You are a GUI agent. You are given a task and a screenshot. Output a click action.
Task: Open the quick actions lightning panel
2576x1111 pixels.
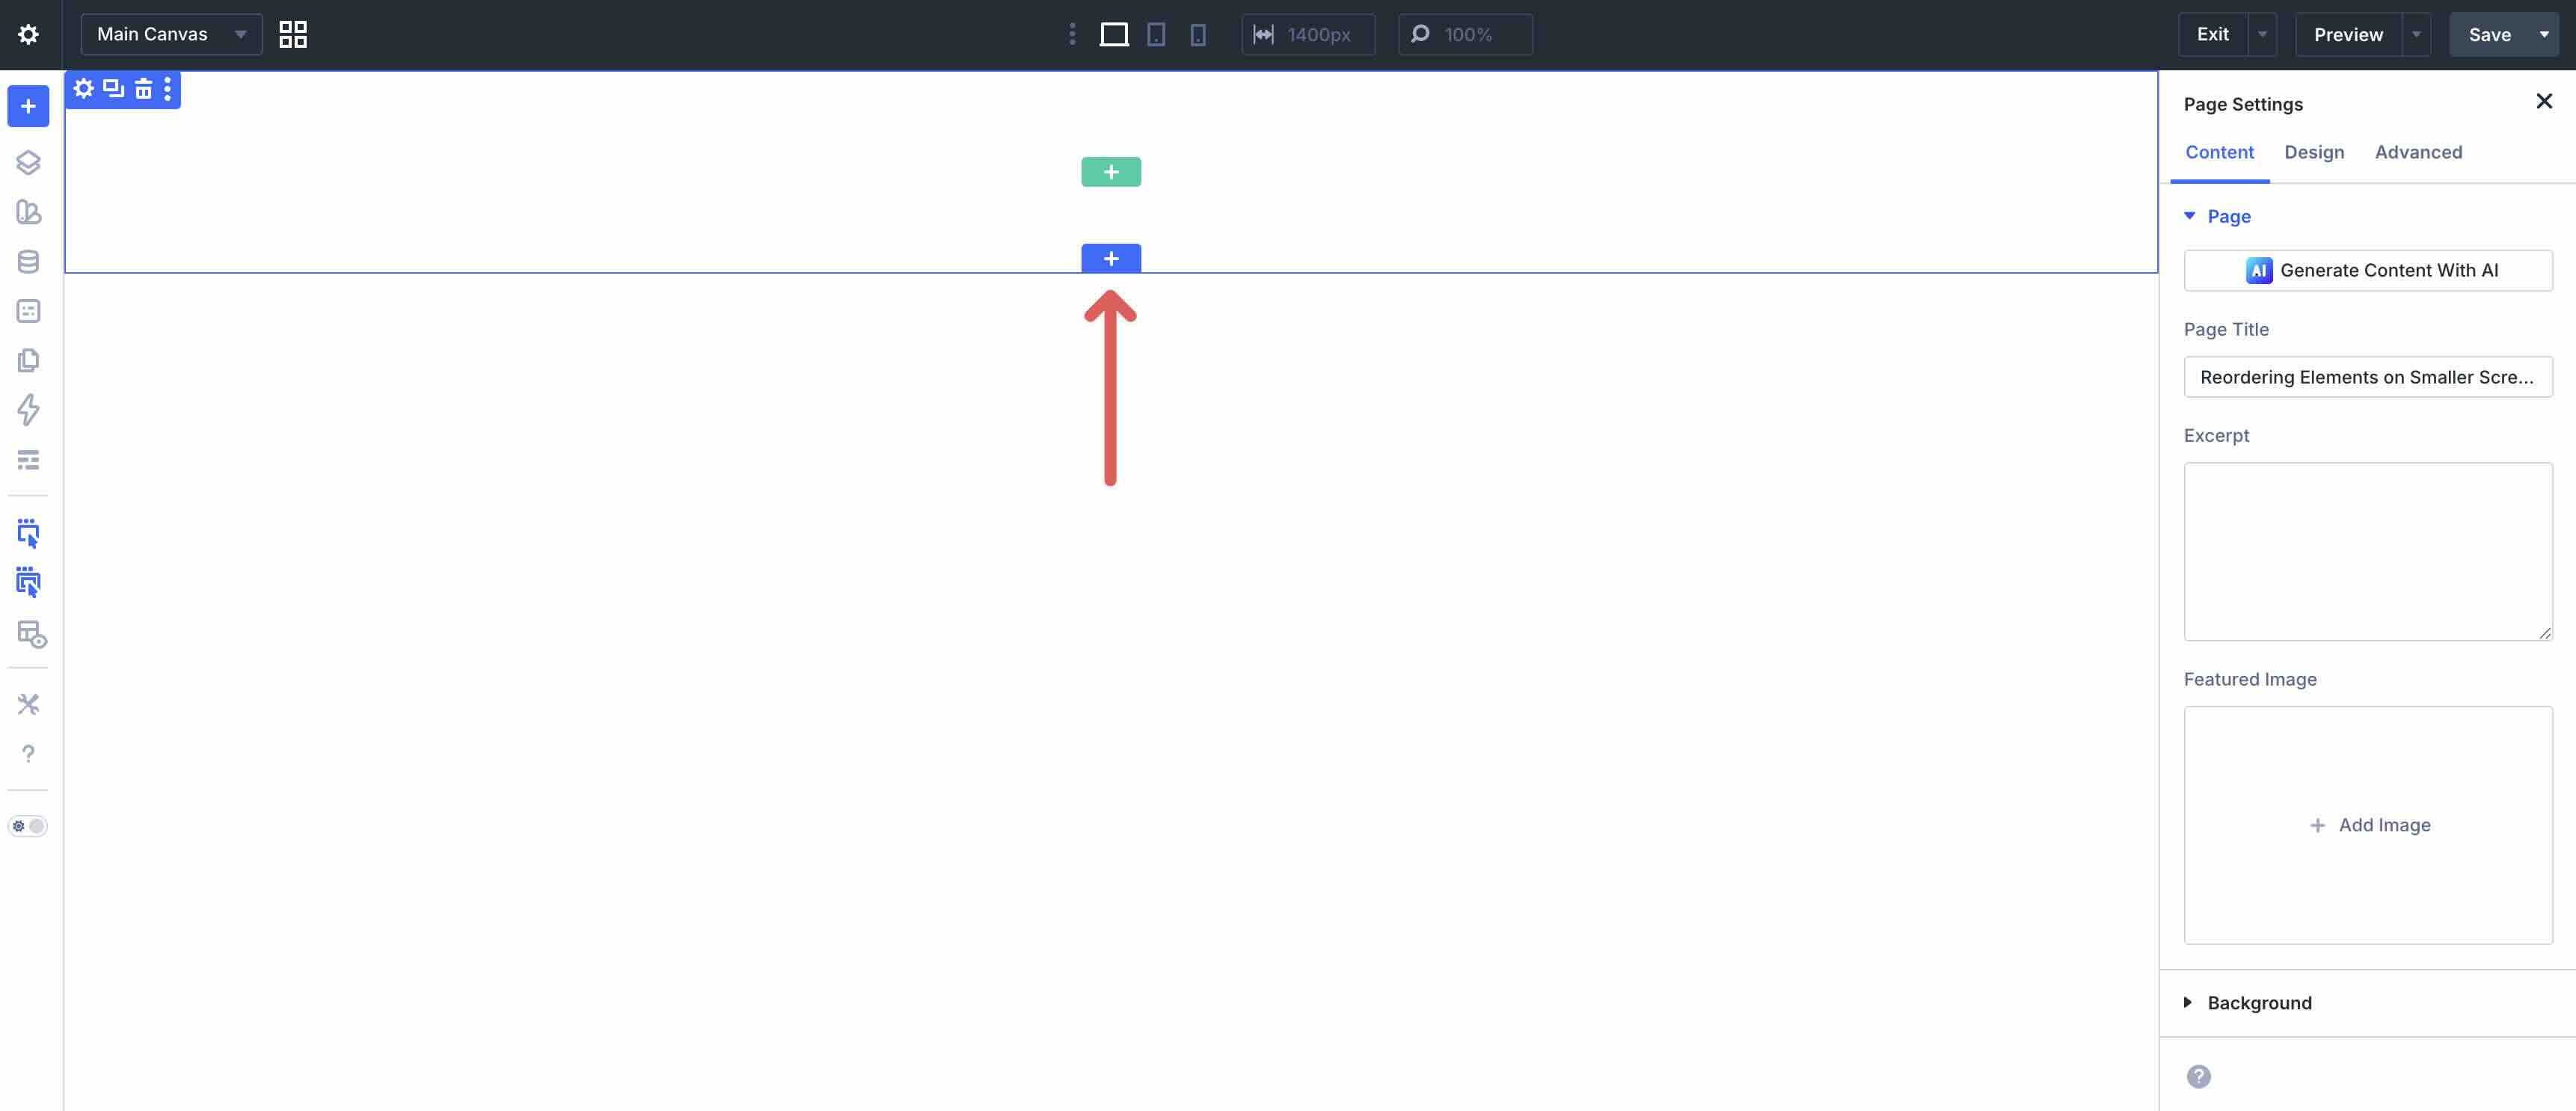(x=28, y=410)
